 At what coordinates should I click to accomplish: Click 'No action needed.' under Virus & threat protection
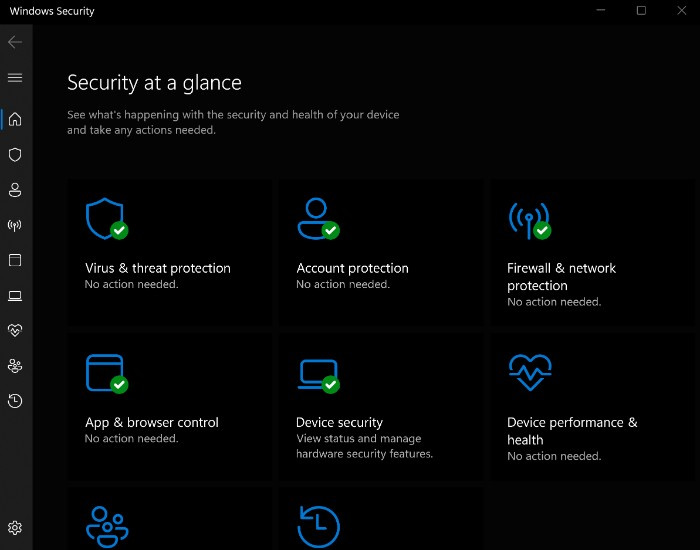pos(131,284)
